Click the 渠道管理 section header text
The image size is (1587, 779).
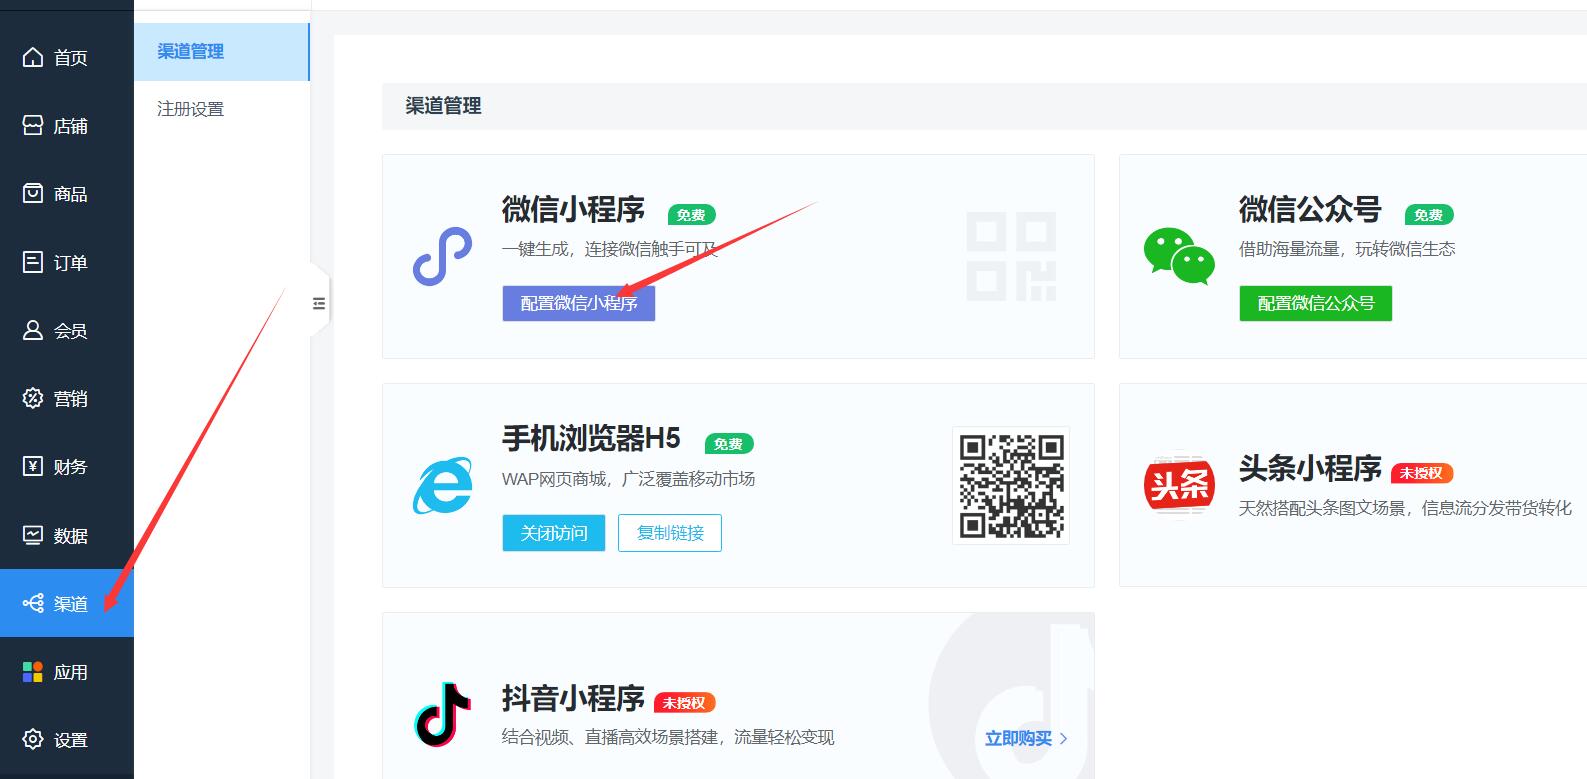(443, 106)
